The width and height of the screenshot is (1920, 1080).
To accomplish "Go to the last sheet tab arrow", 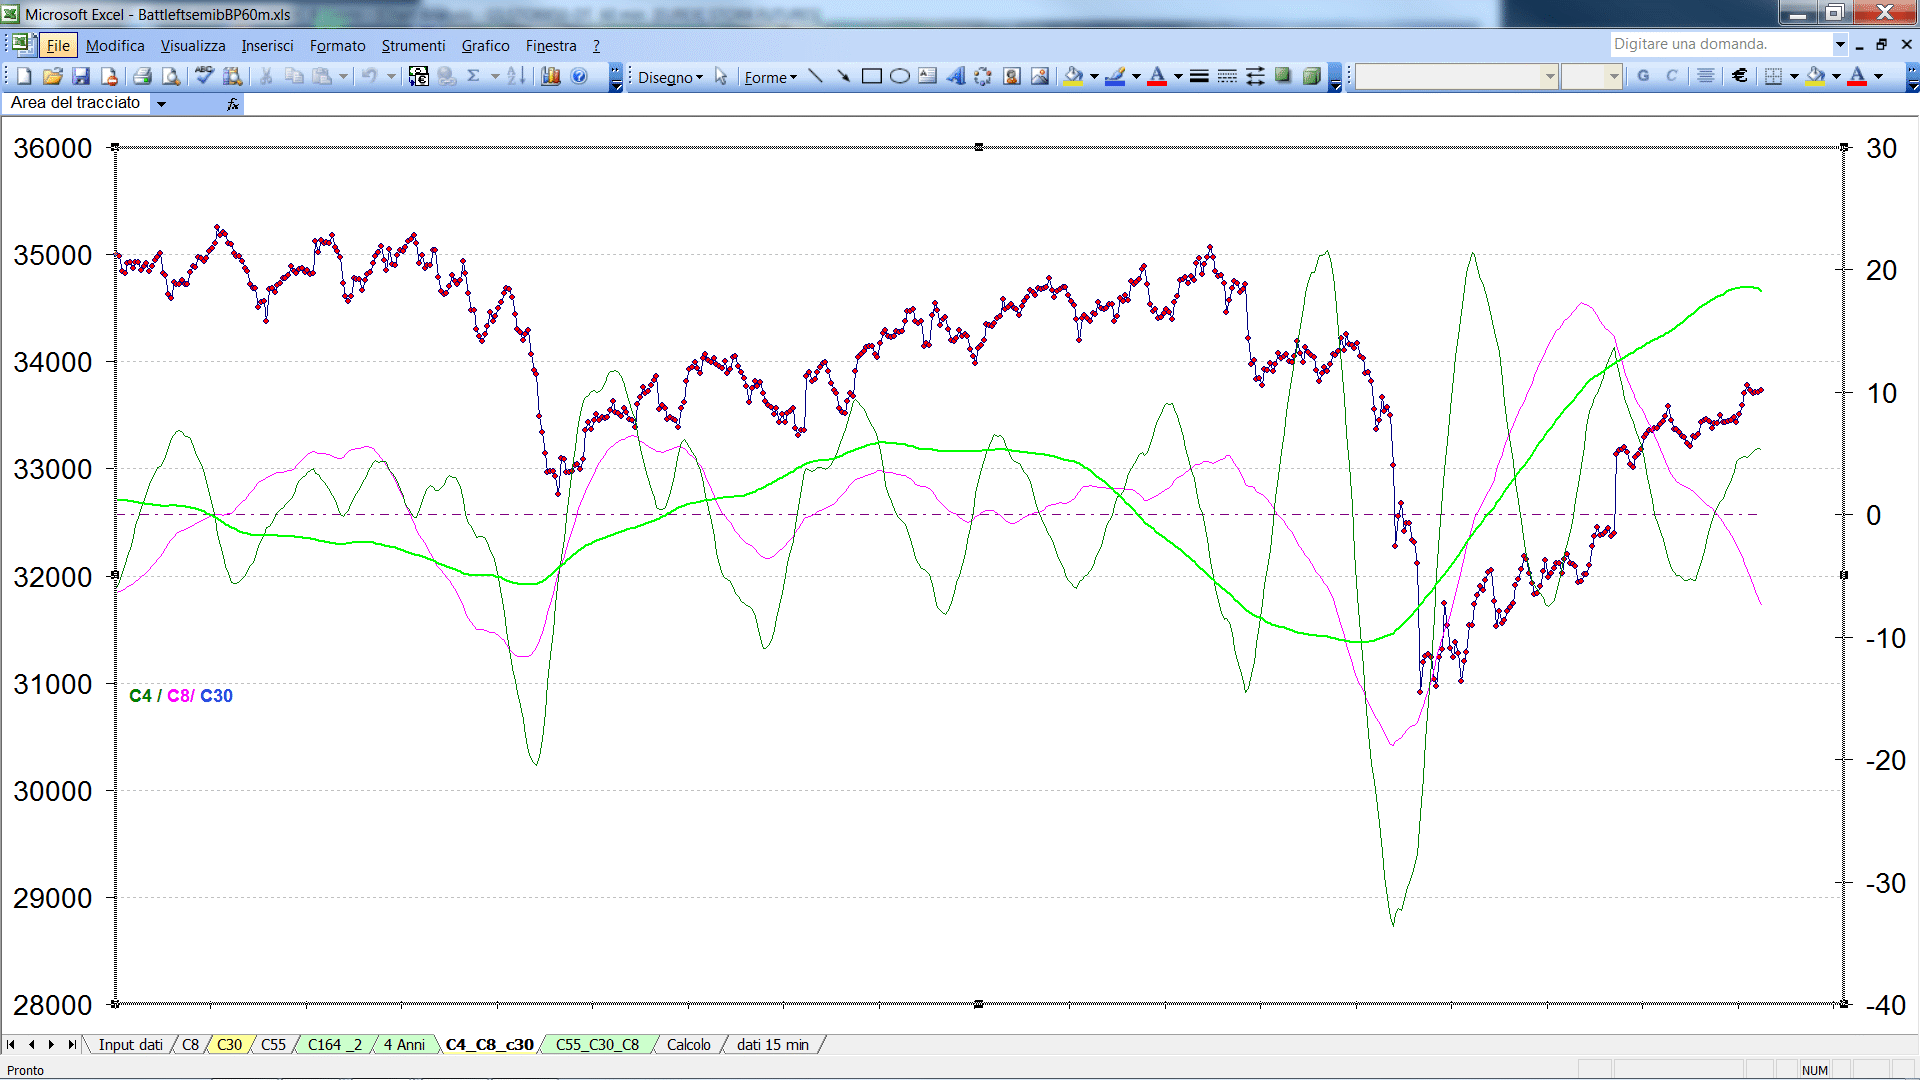I will click(x=71, y=1045).
